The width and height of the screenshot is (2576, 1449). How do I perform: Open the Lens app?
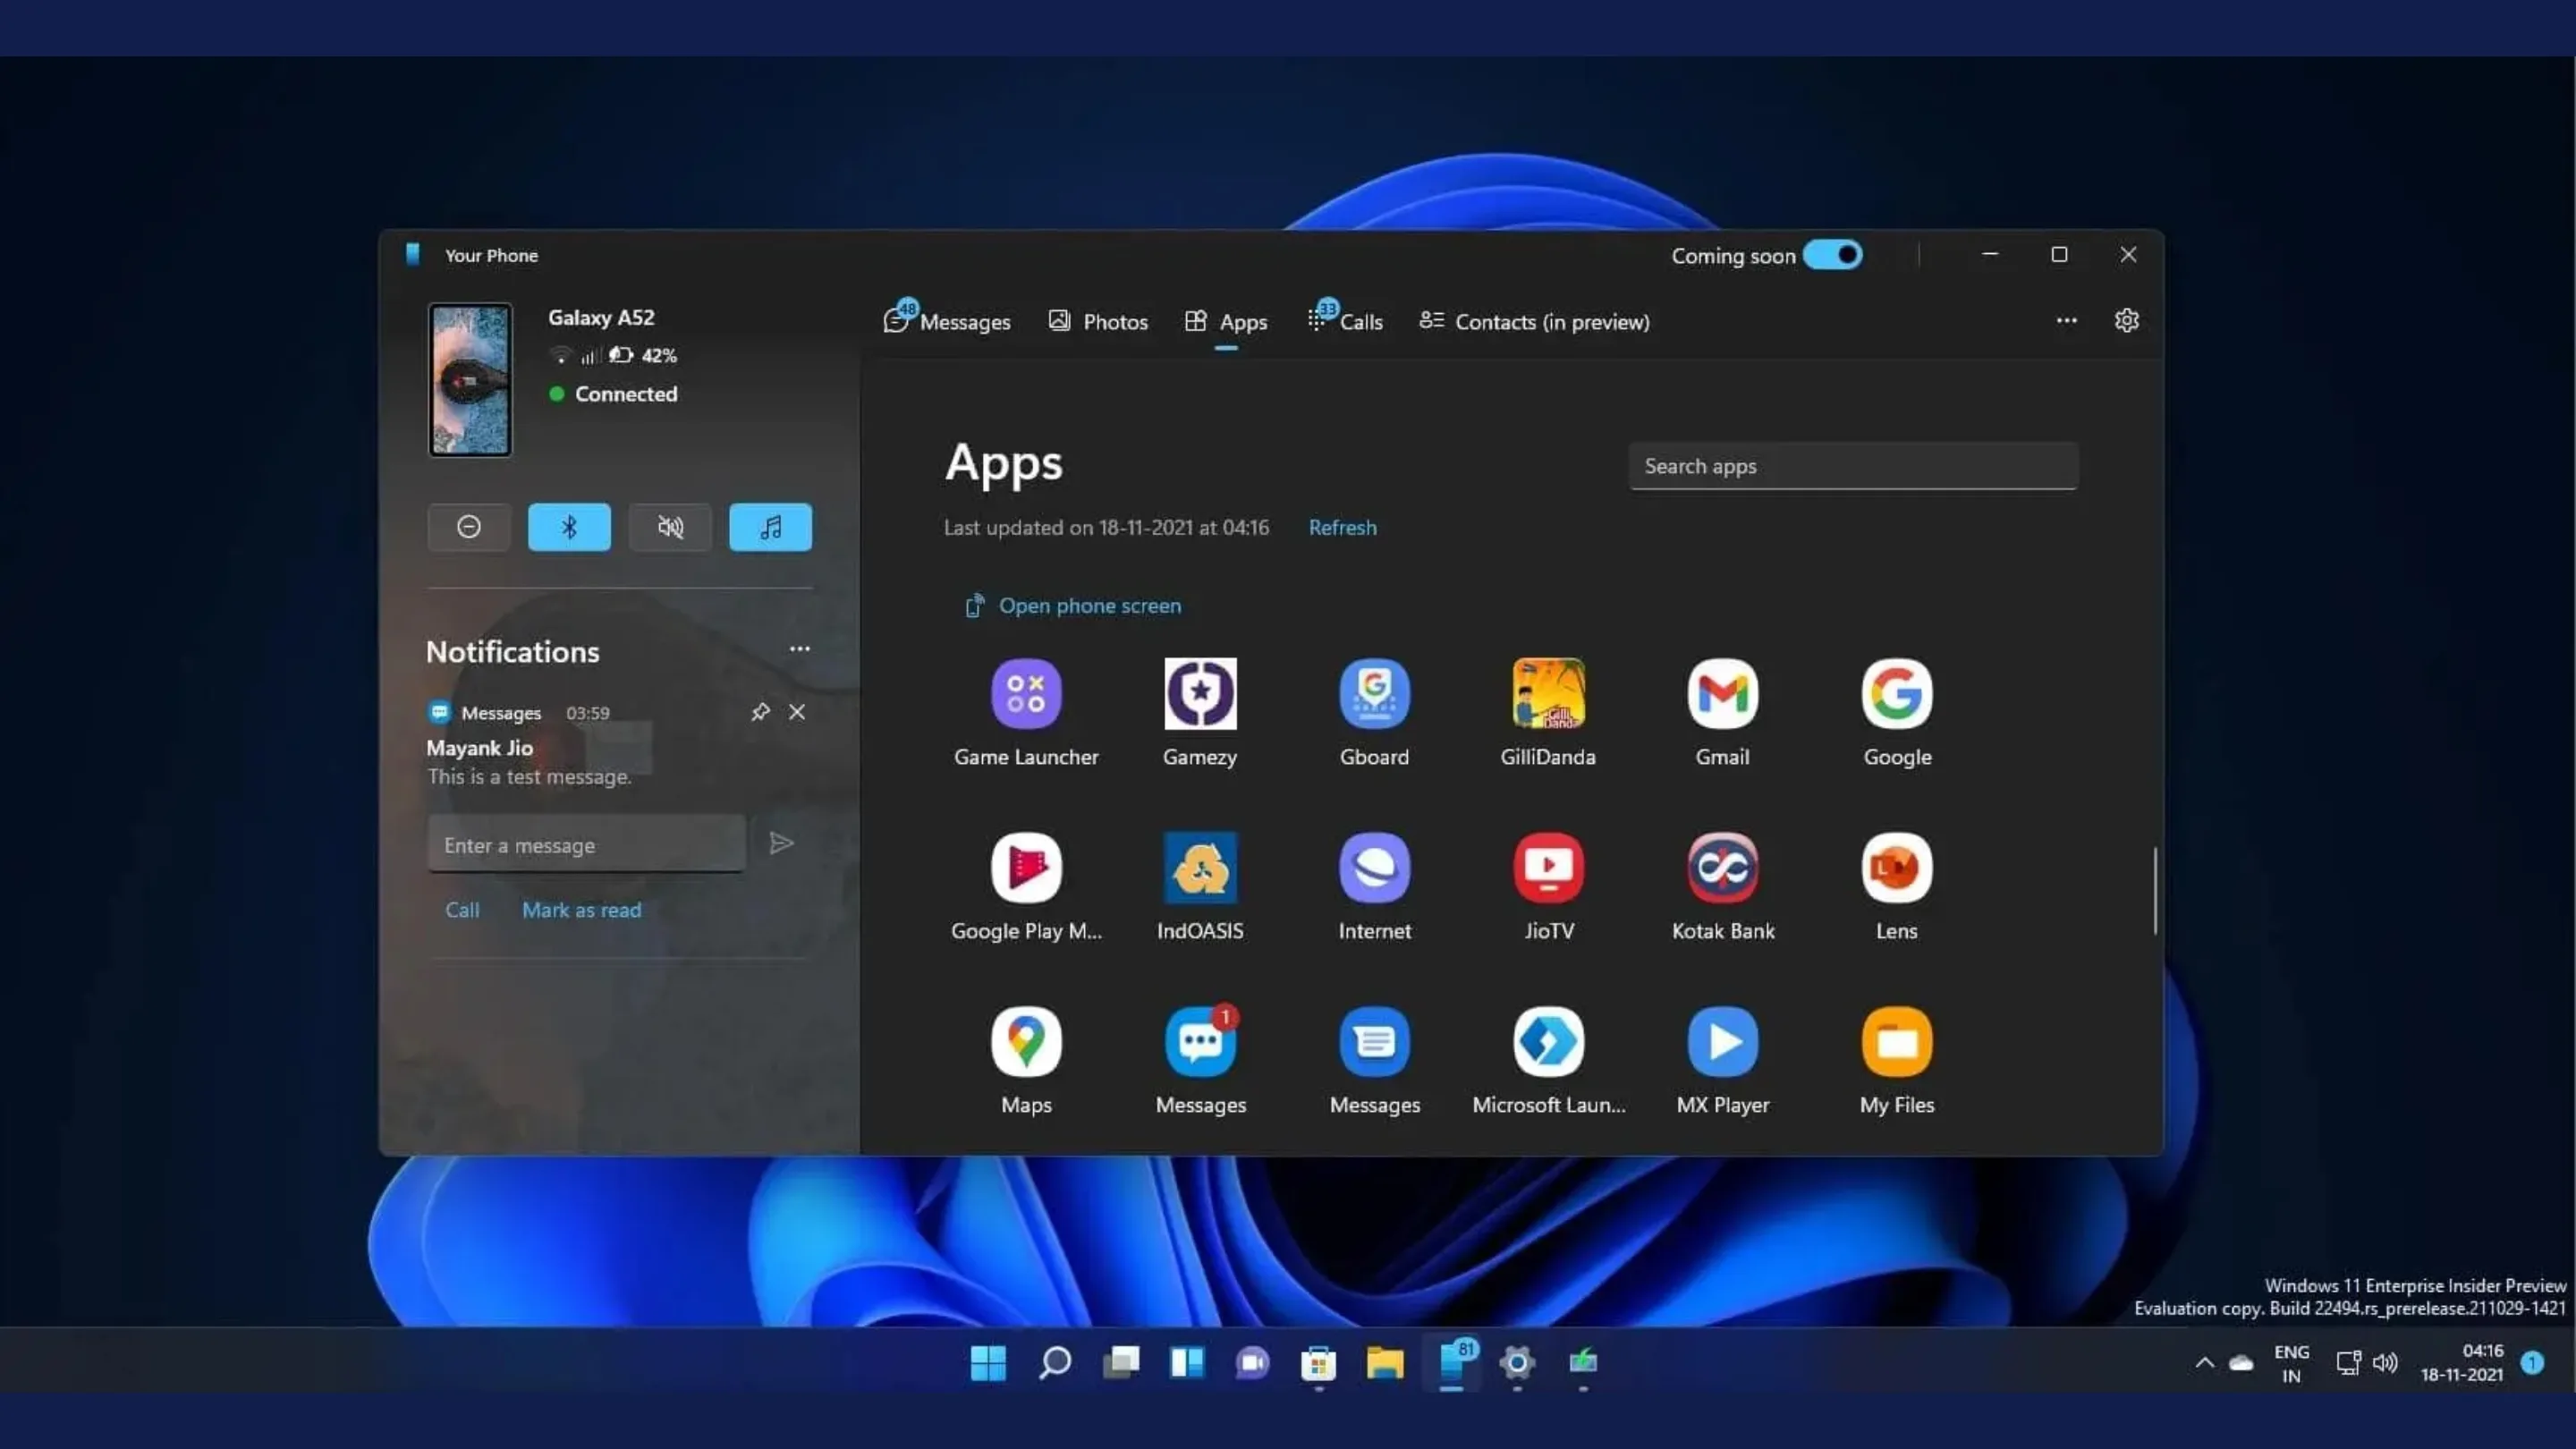(1897, 886)
